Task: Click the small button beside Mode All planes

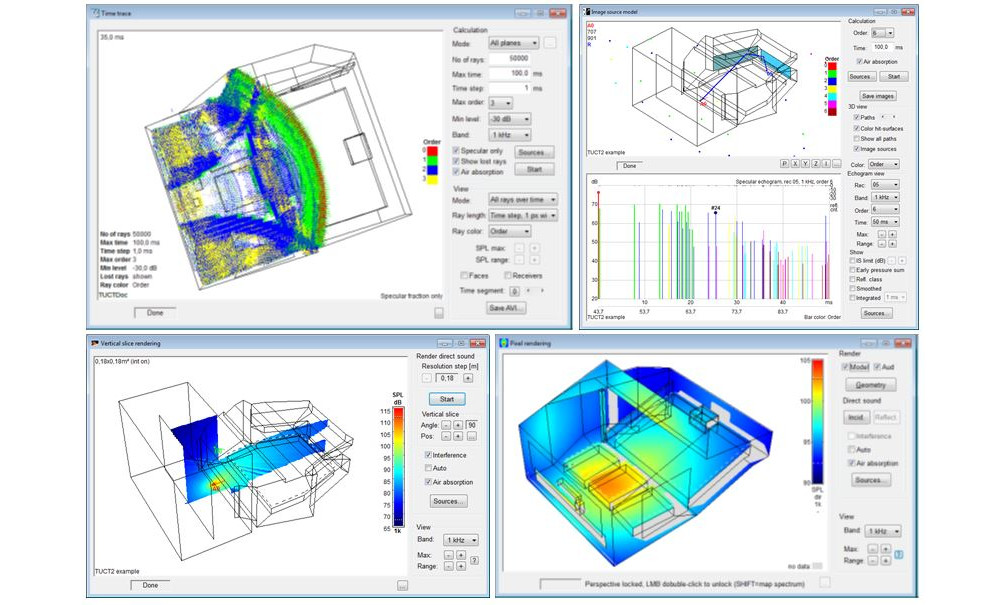Action: [550, 43]
